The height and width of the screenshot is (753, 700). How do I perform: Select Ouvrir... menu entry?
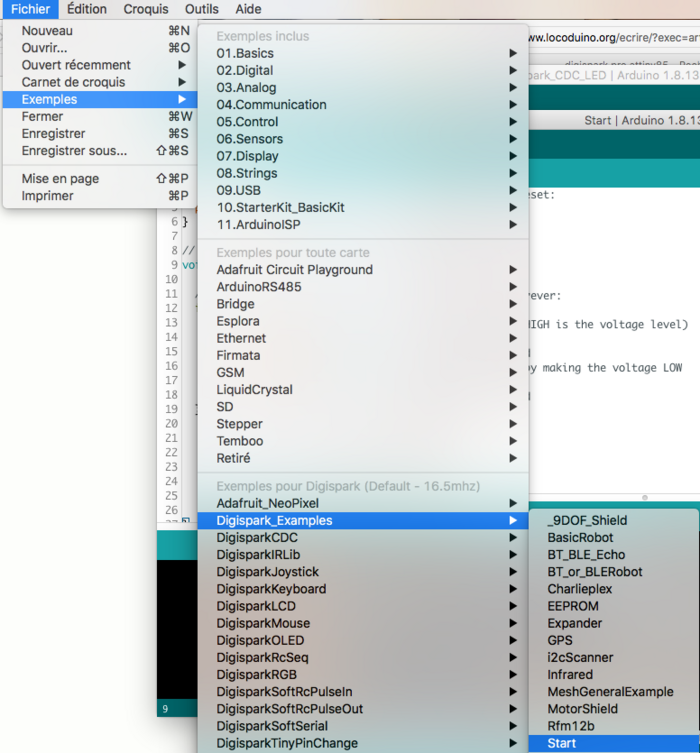coord(100,48)
